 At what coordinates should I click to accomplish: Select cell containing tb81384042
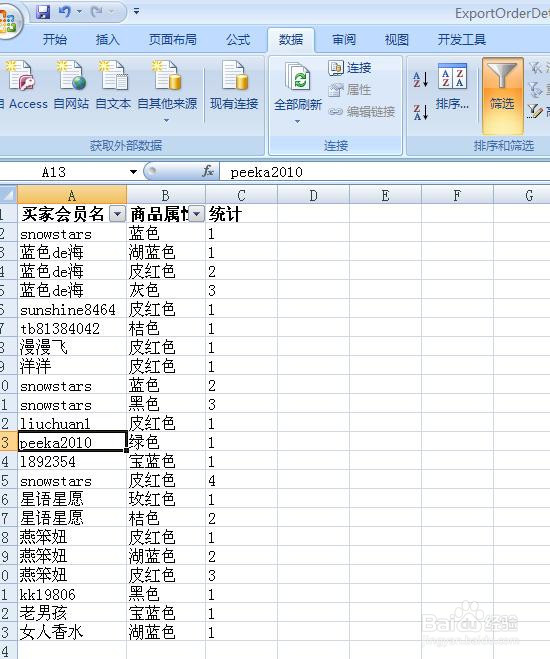tap(72, 329)
